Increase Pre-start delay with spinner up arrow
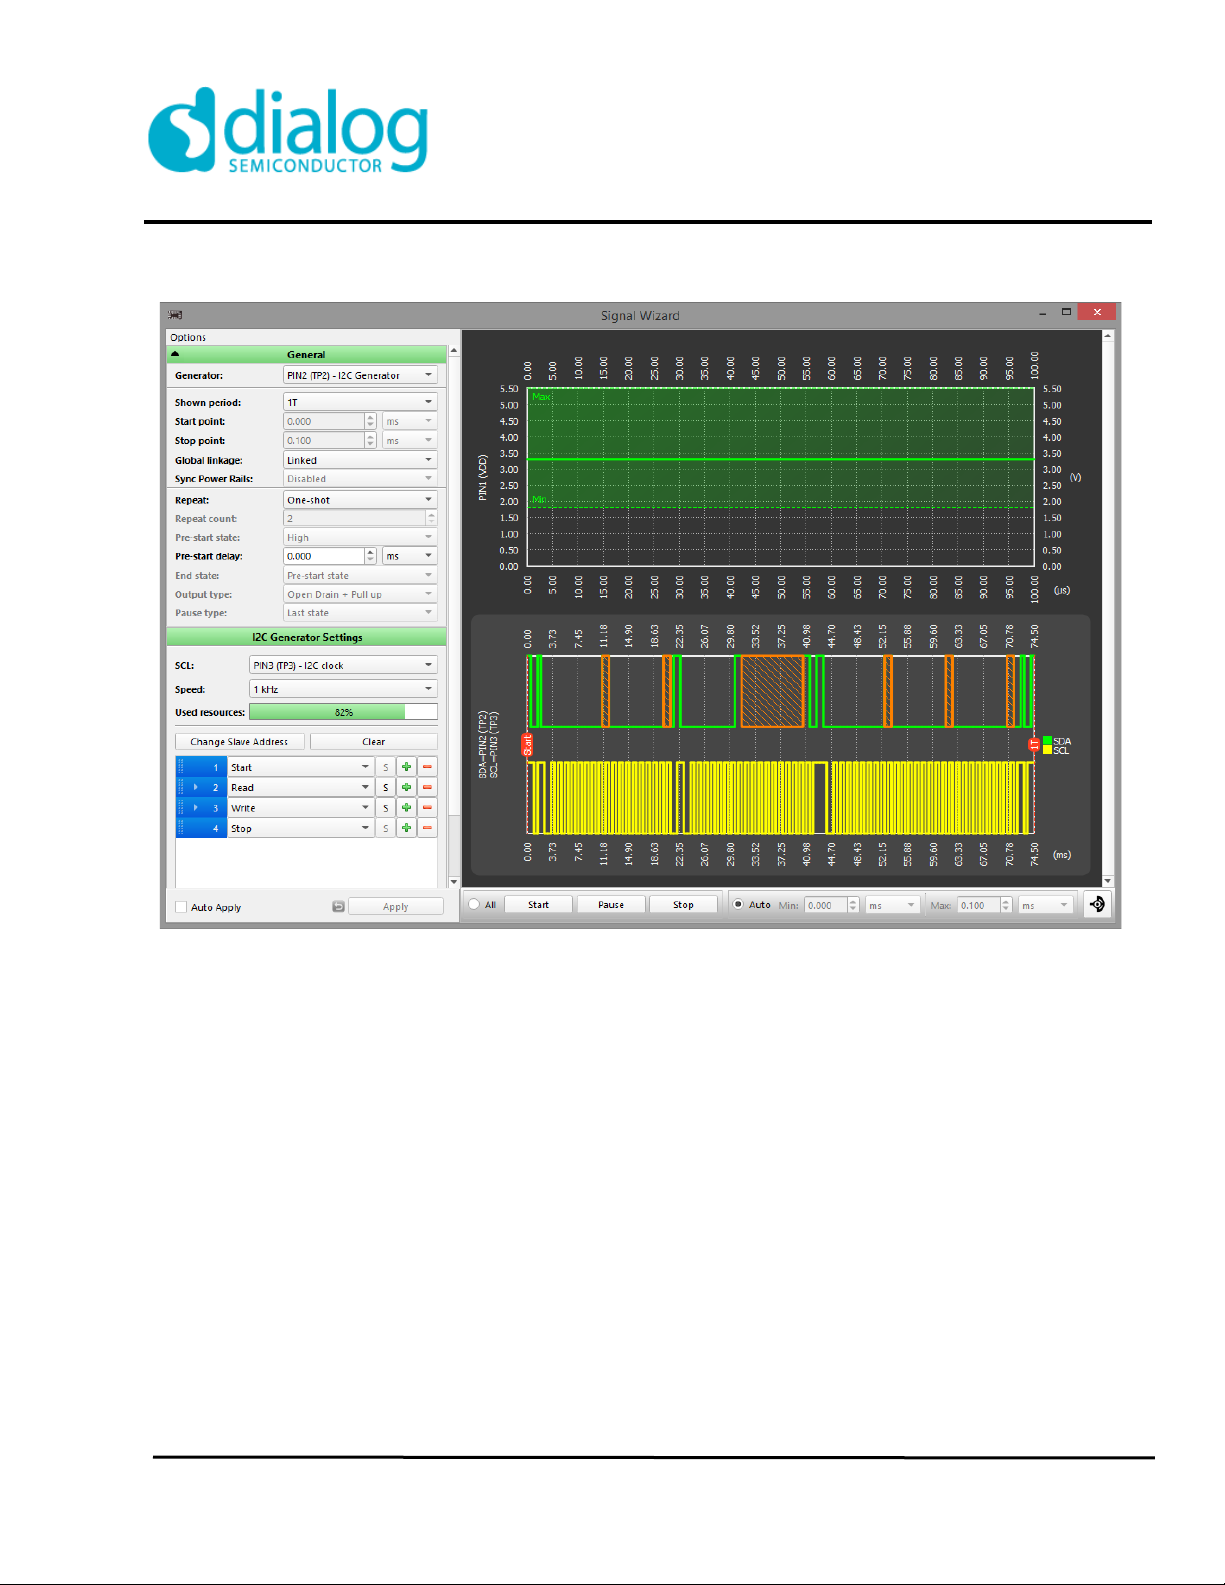Screen dimensions: 1225x1585 coord(370,552)
